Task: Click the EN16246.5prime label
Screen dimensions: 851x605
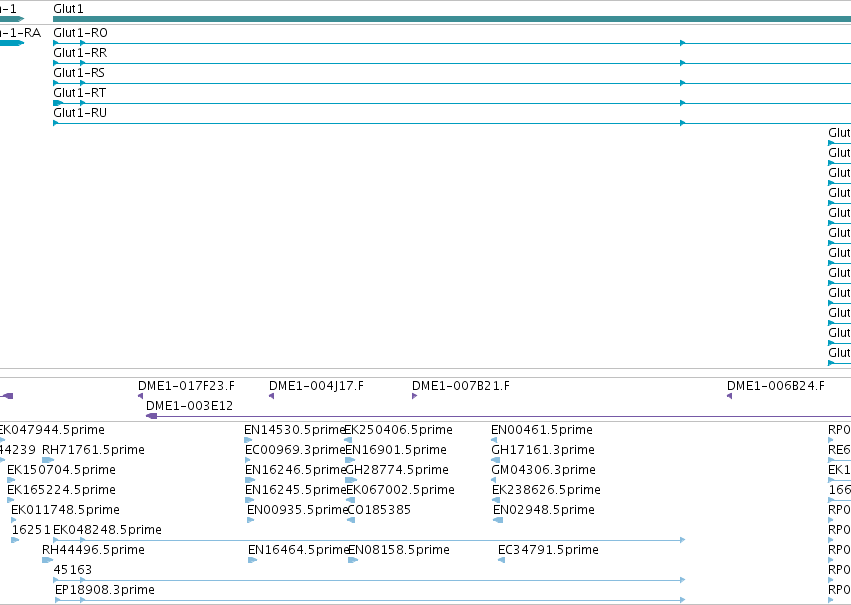Action: pyautogui.click(x=295, y=470)
